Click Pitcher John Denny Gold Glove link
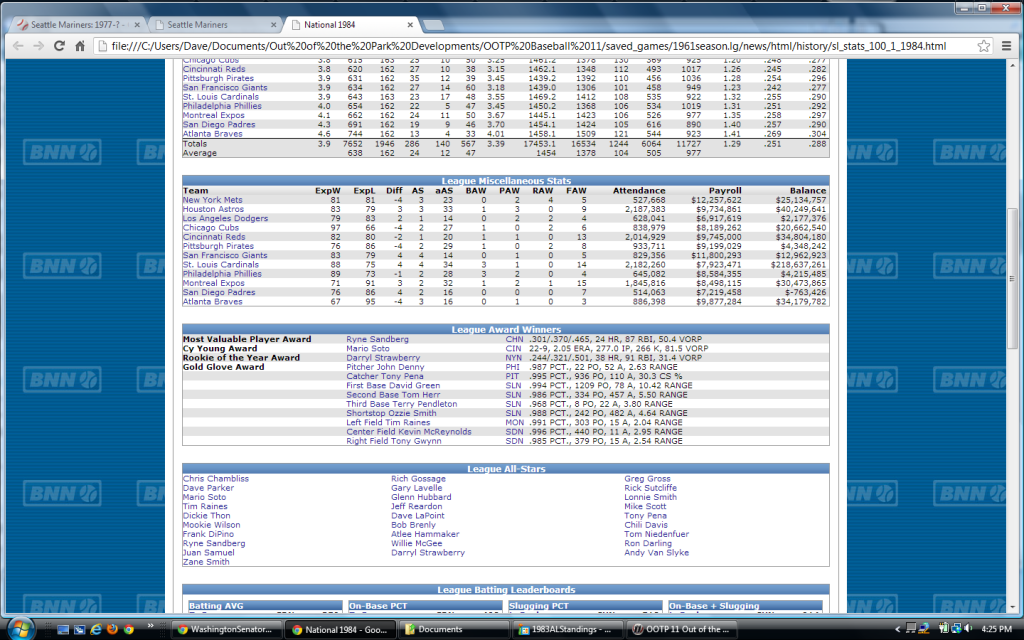Image resolution: width=1024 pixels, height=640 pixels. (x=385, y=367)
